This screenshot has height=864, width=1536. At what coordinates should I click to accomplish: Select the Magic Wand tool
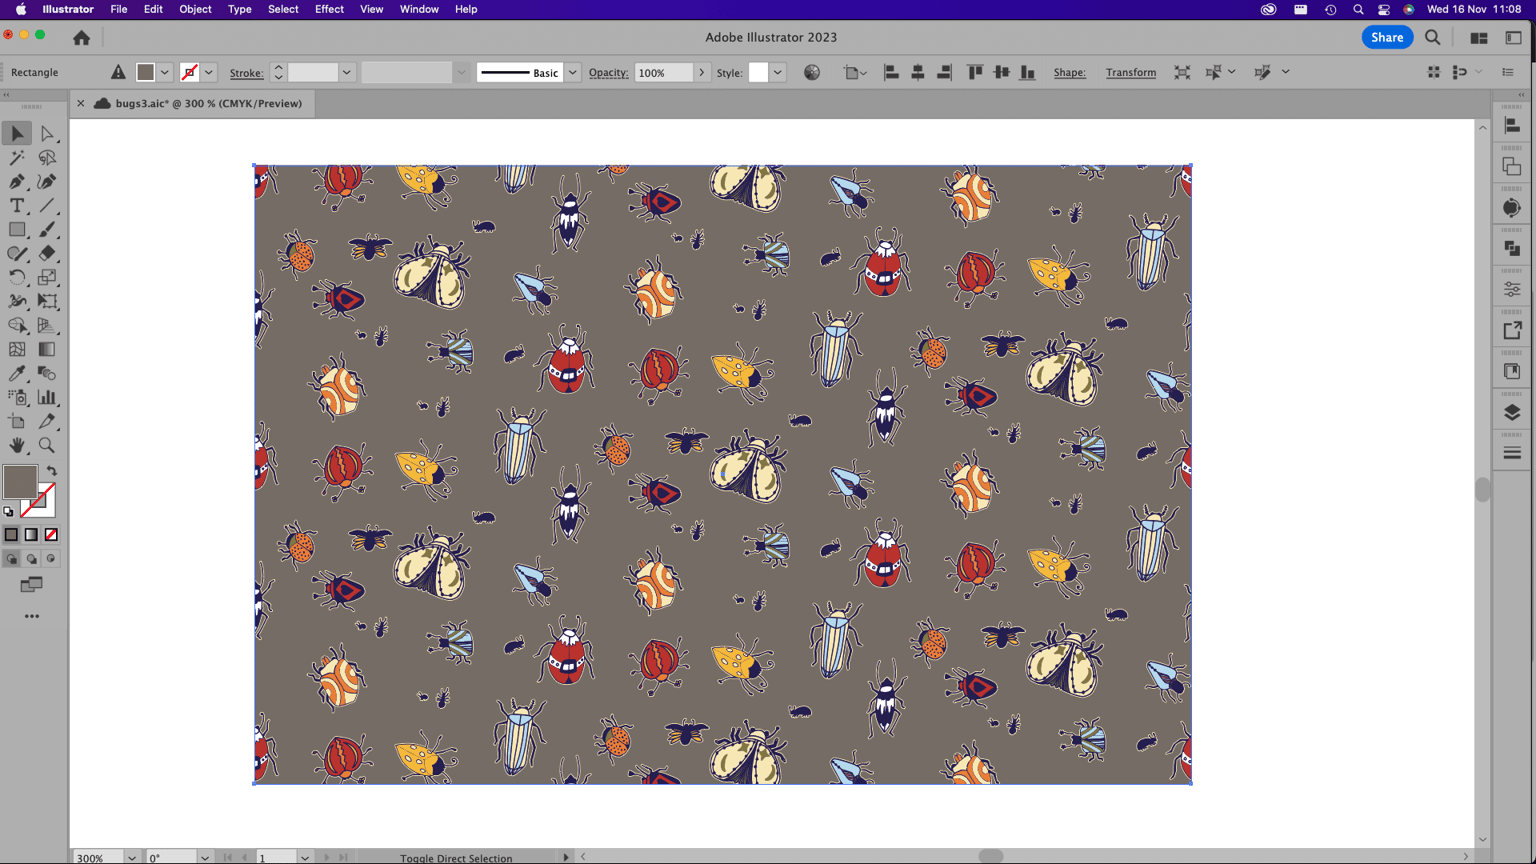click(17, 157)
